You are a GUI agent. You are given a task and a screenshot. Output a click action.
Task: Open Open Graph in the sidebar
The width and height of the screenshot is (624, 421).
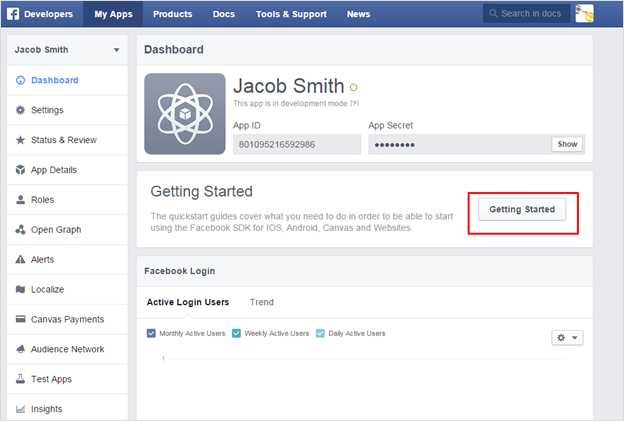tap(67, 229)
